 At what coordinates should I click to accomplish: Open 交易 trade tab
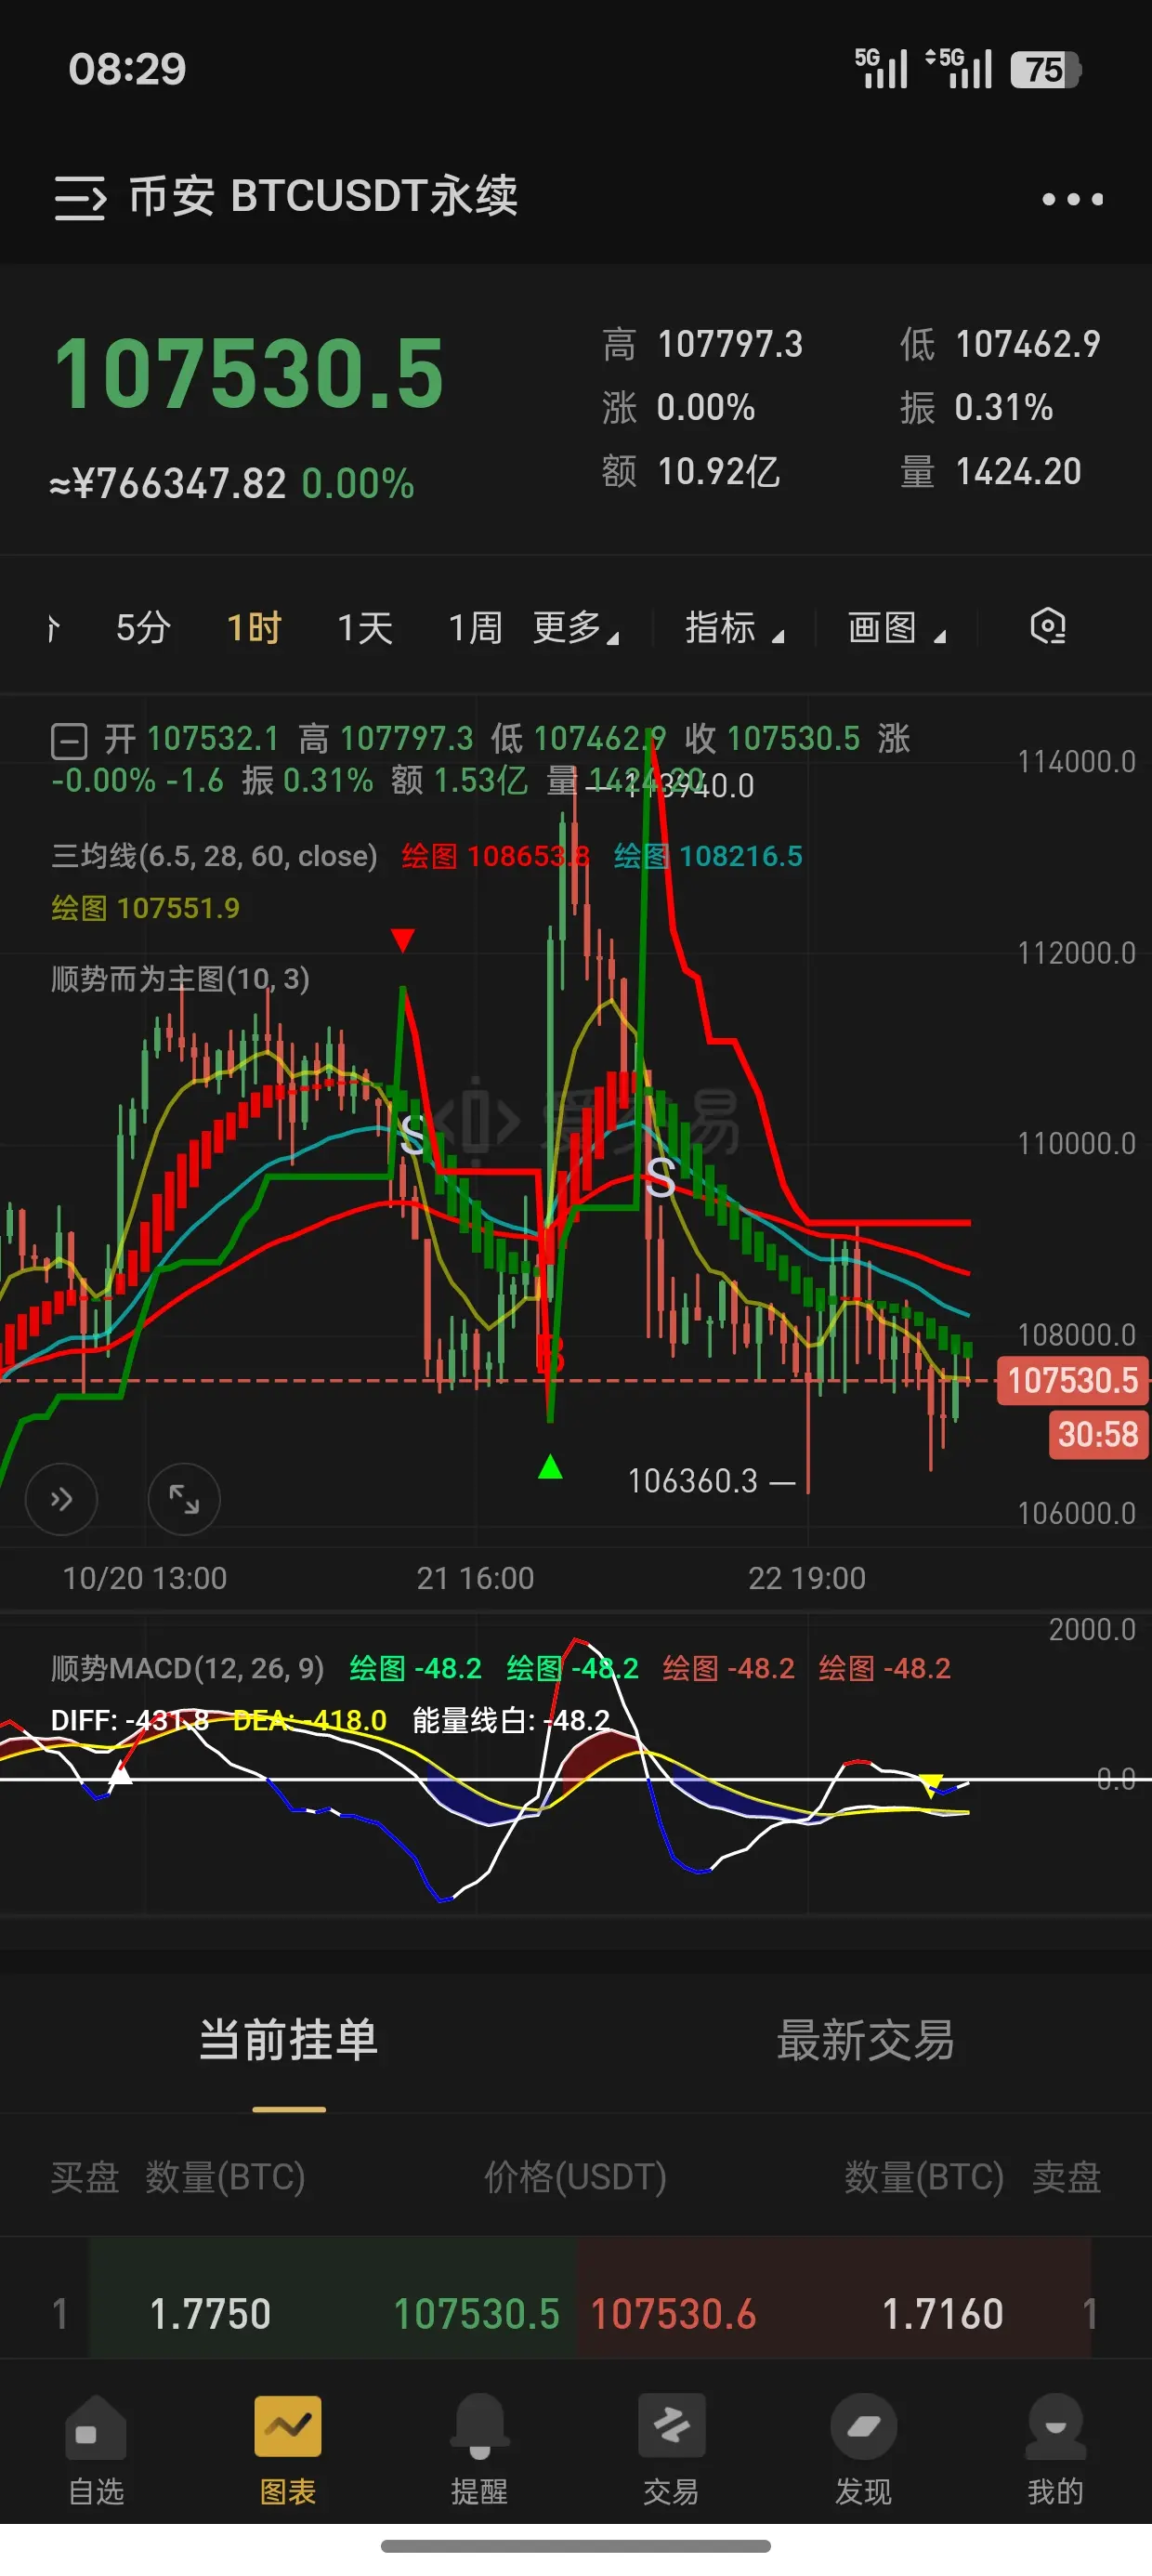(671, 2450)
